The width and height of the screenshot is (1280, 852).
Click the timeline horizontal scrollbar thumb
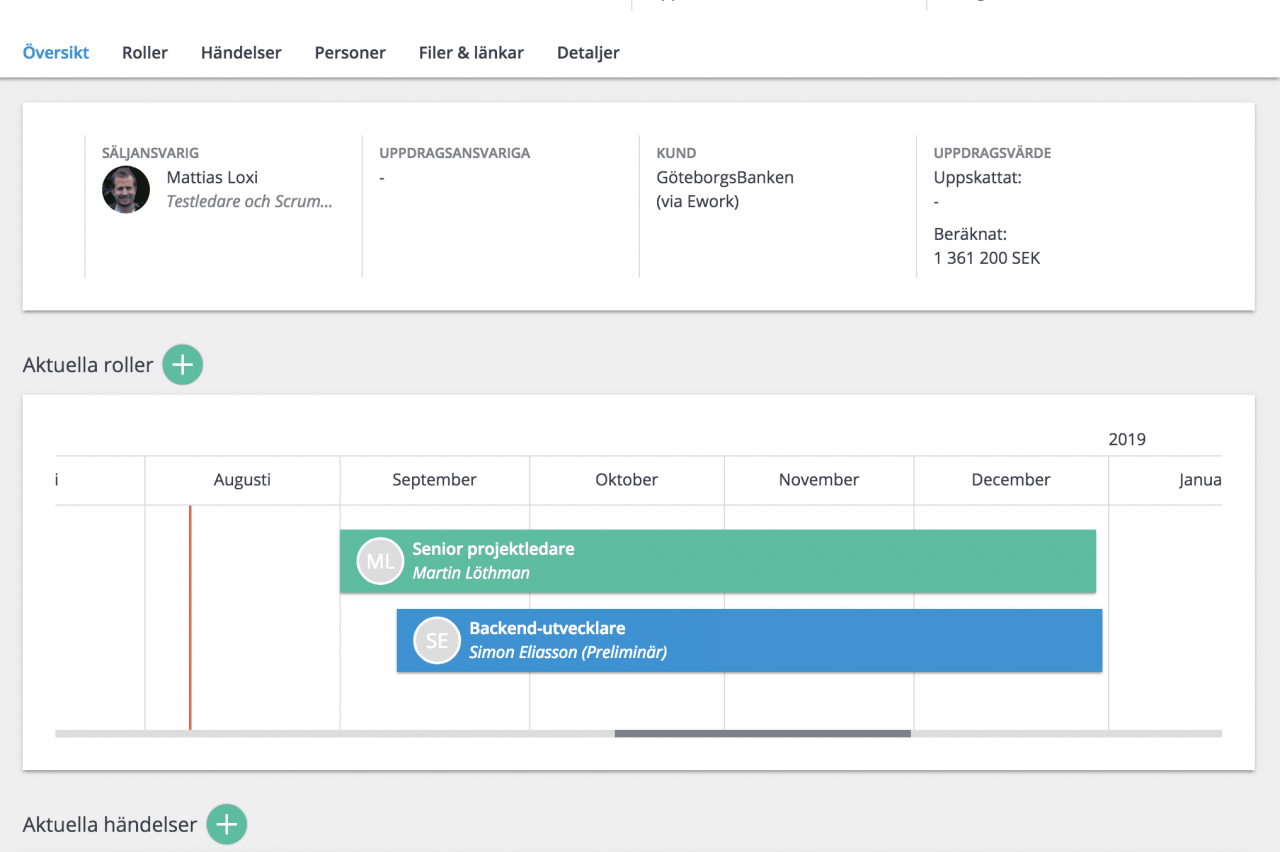click(762, 734)
